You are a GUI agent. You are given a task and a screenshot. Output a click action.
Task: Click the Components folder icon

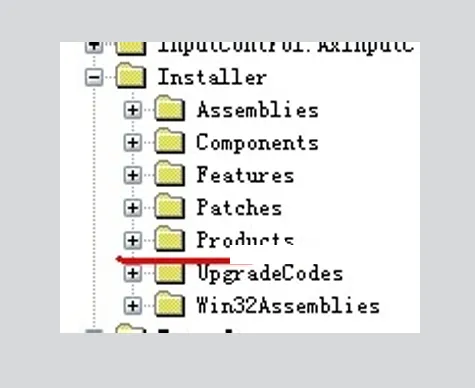tap(170, 141)
